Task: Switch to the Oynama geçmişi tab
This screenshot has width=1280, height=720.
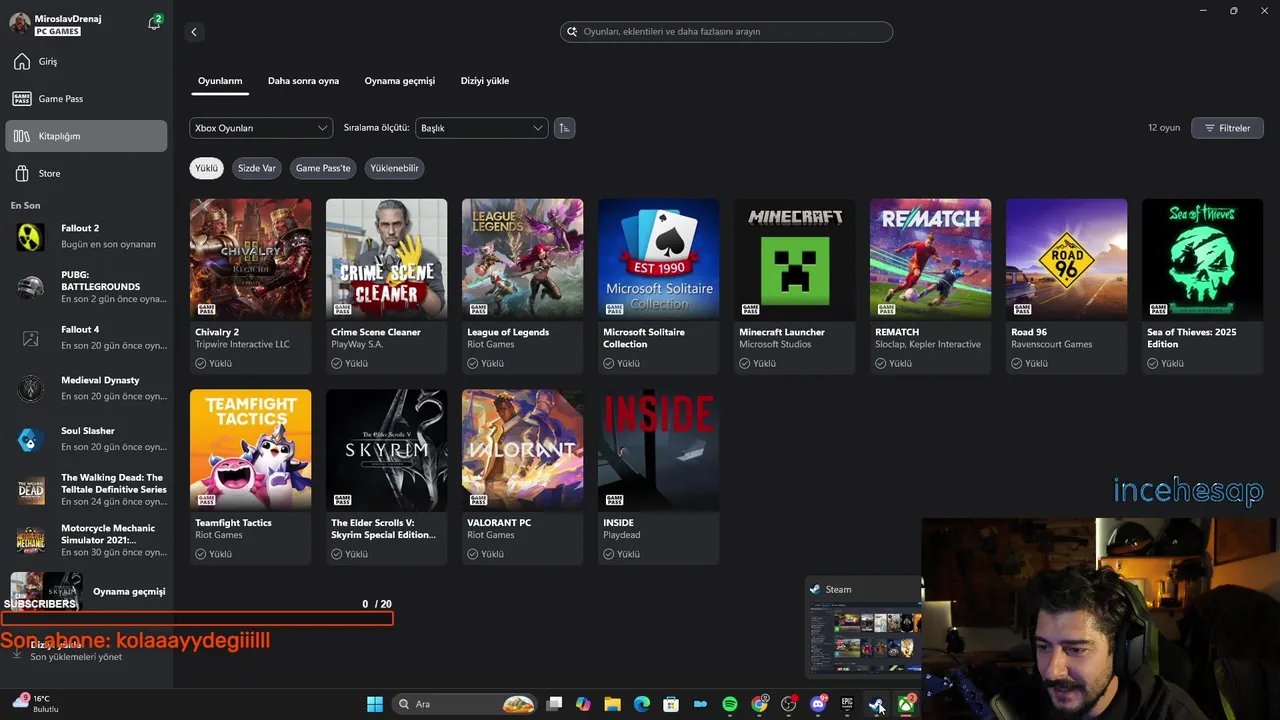Action: click(x=400, y=81)
